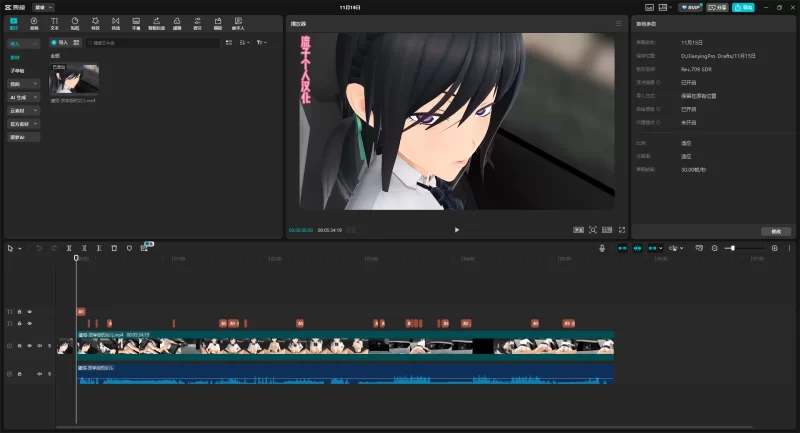Enter fullscreen preview with the expand icon

click(x=621, y=230)
